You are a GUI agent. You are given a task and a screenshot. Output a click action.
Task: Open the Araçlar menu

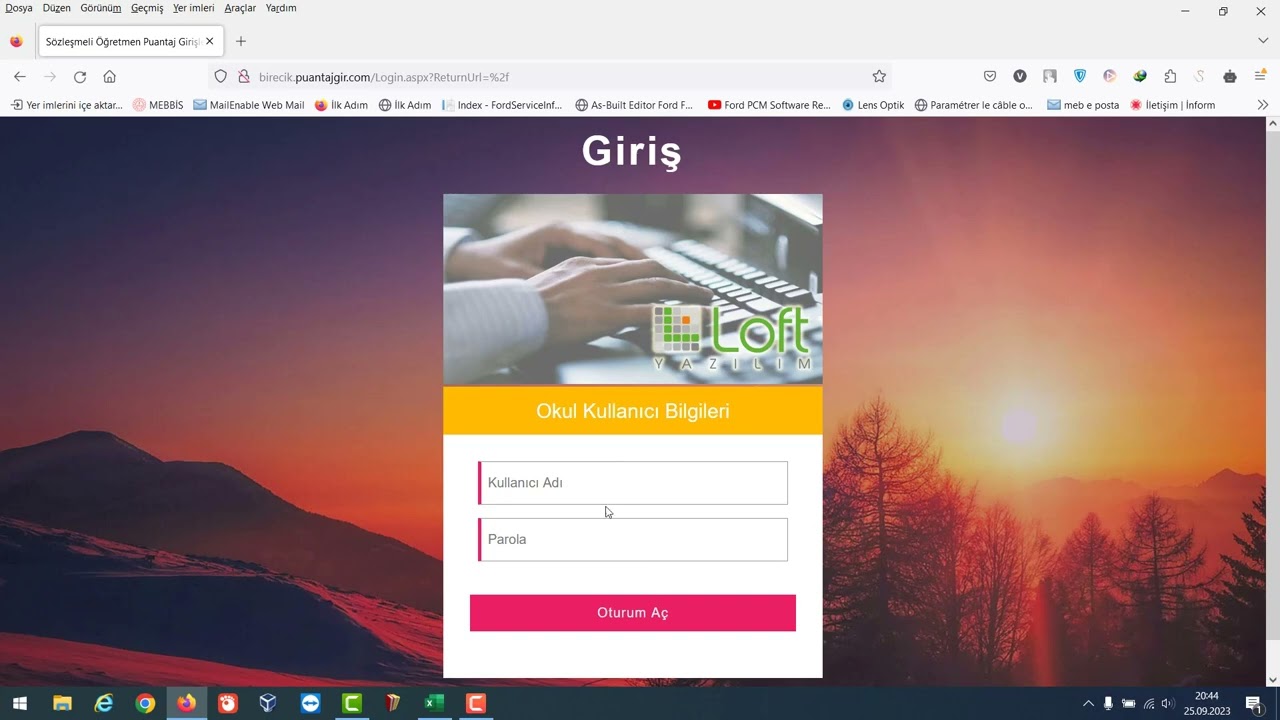240,8
